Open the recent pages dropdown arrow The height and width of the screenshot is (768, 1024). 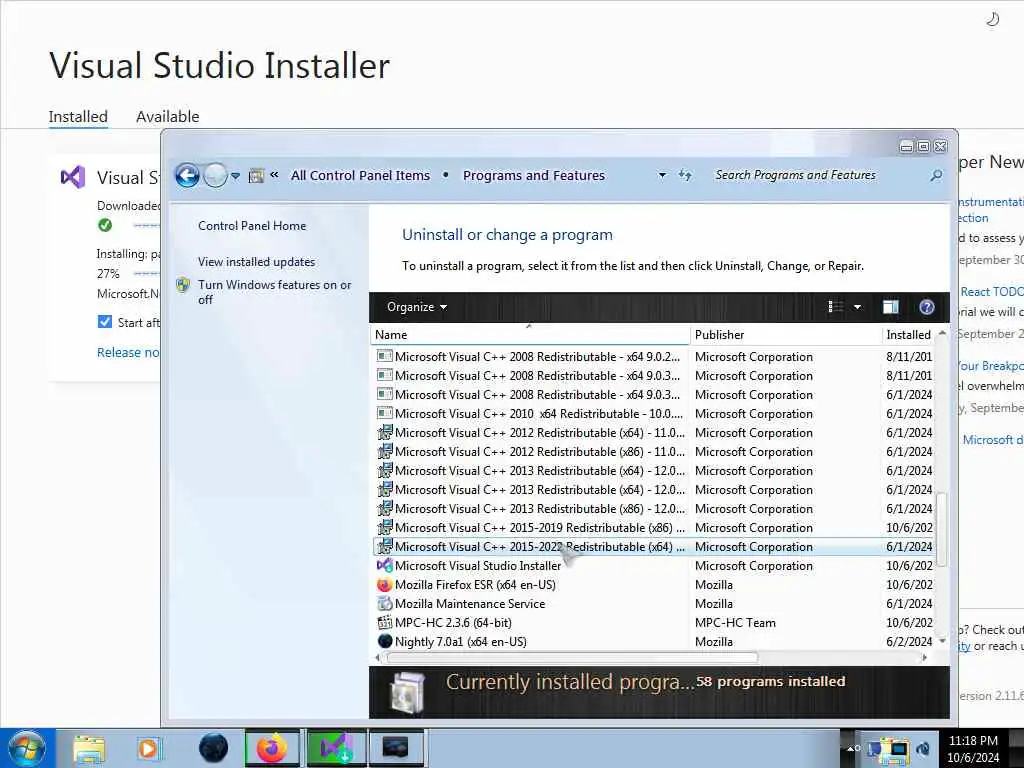click(x=235, y=176)
